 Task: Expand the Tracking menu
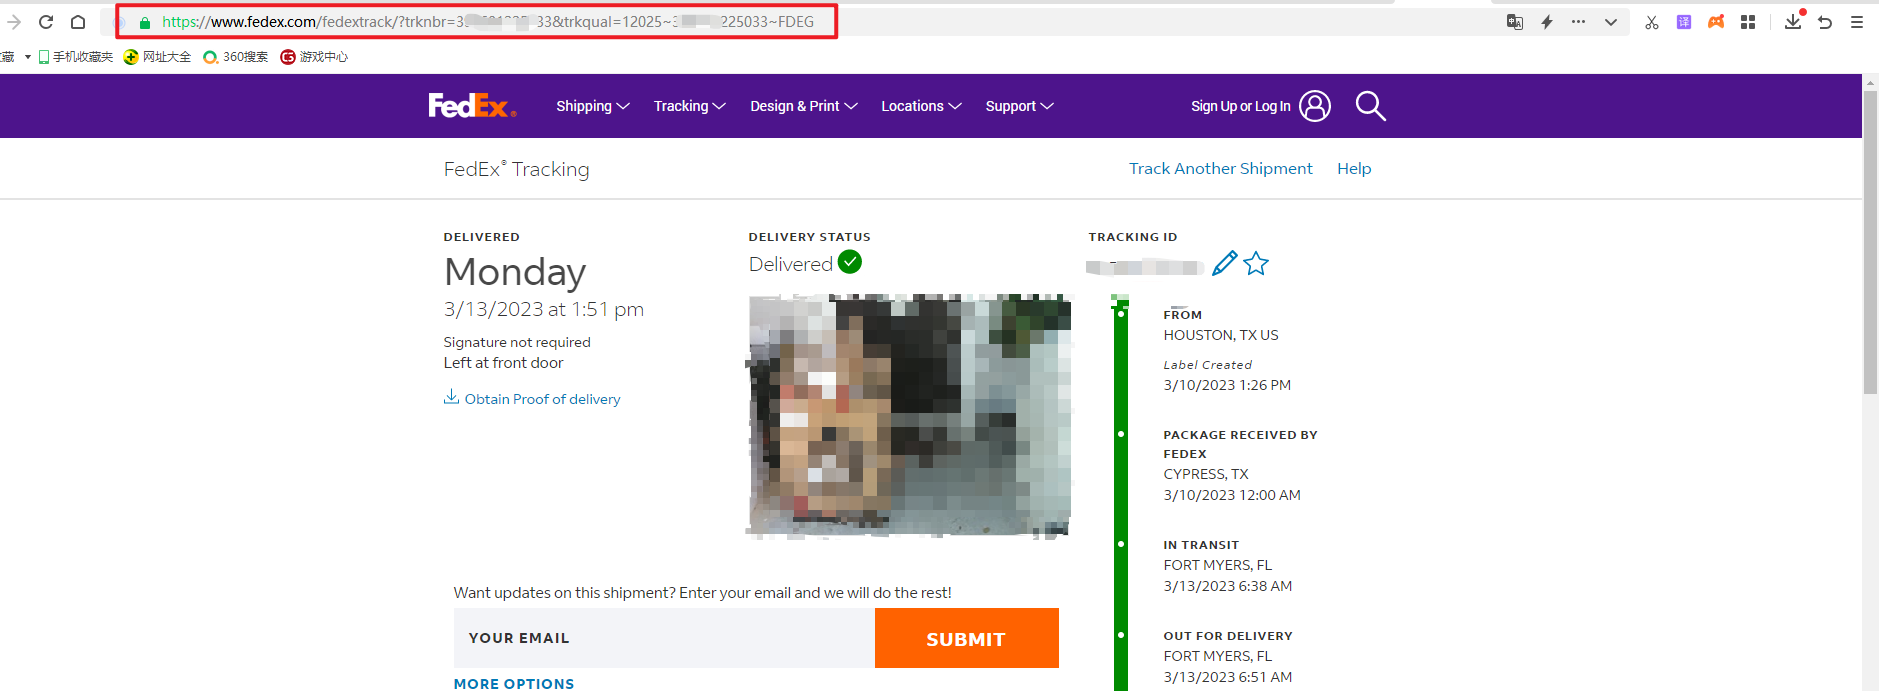(x=690, y=106)
